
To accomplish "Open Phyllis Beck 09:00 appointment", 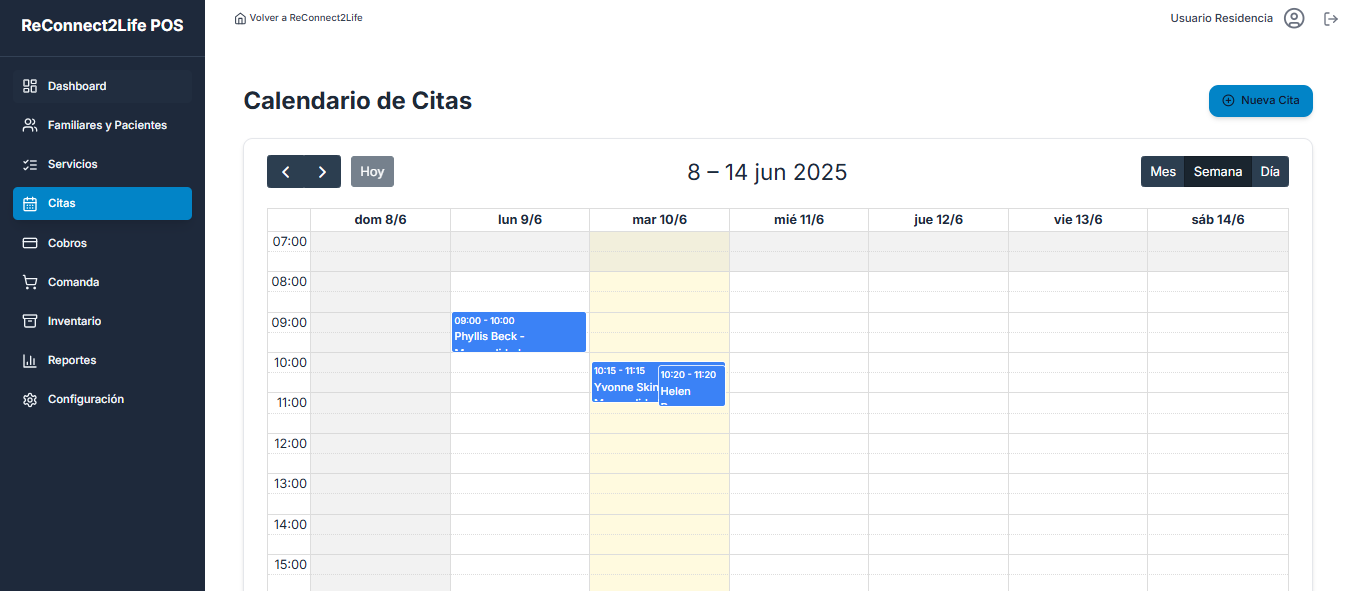I will 519,332.
